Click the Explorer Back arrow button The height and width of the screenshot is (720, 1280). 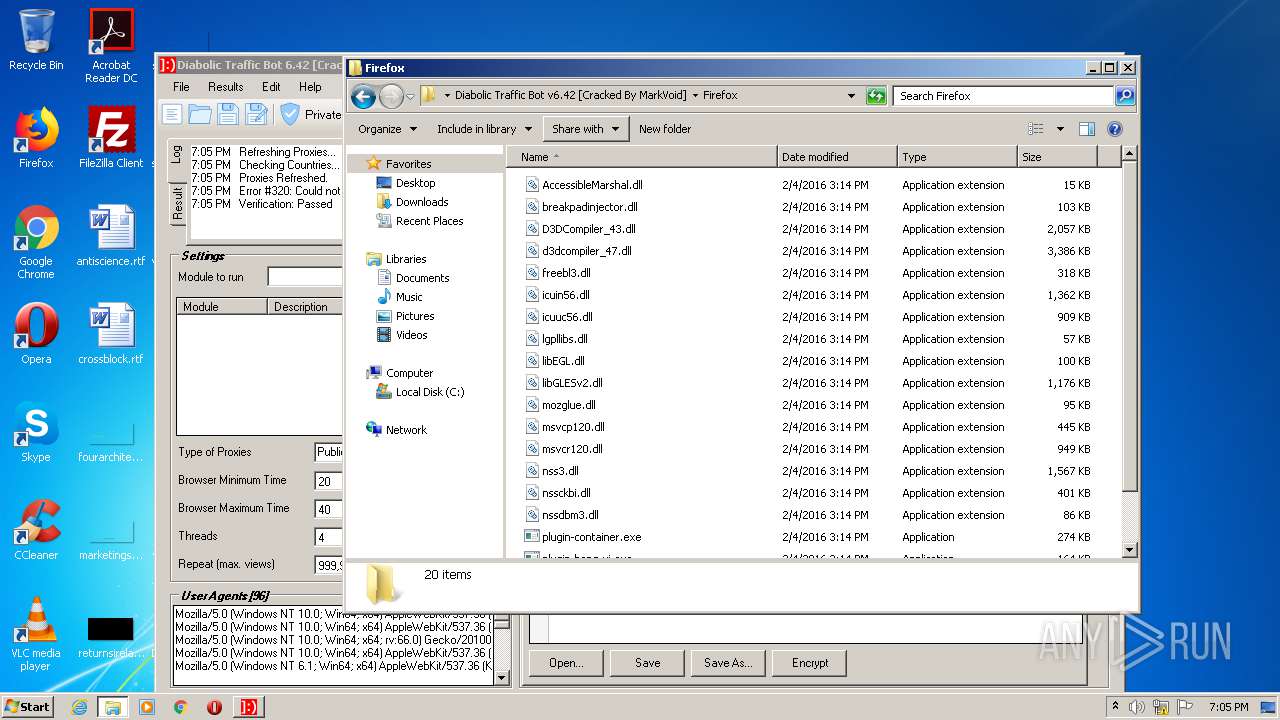(364, 96)
